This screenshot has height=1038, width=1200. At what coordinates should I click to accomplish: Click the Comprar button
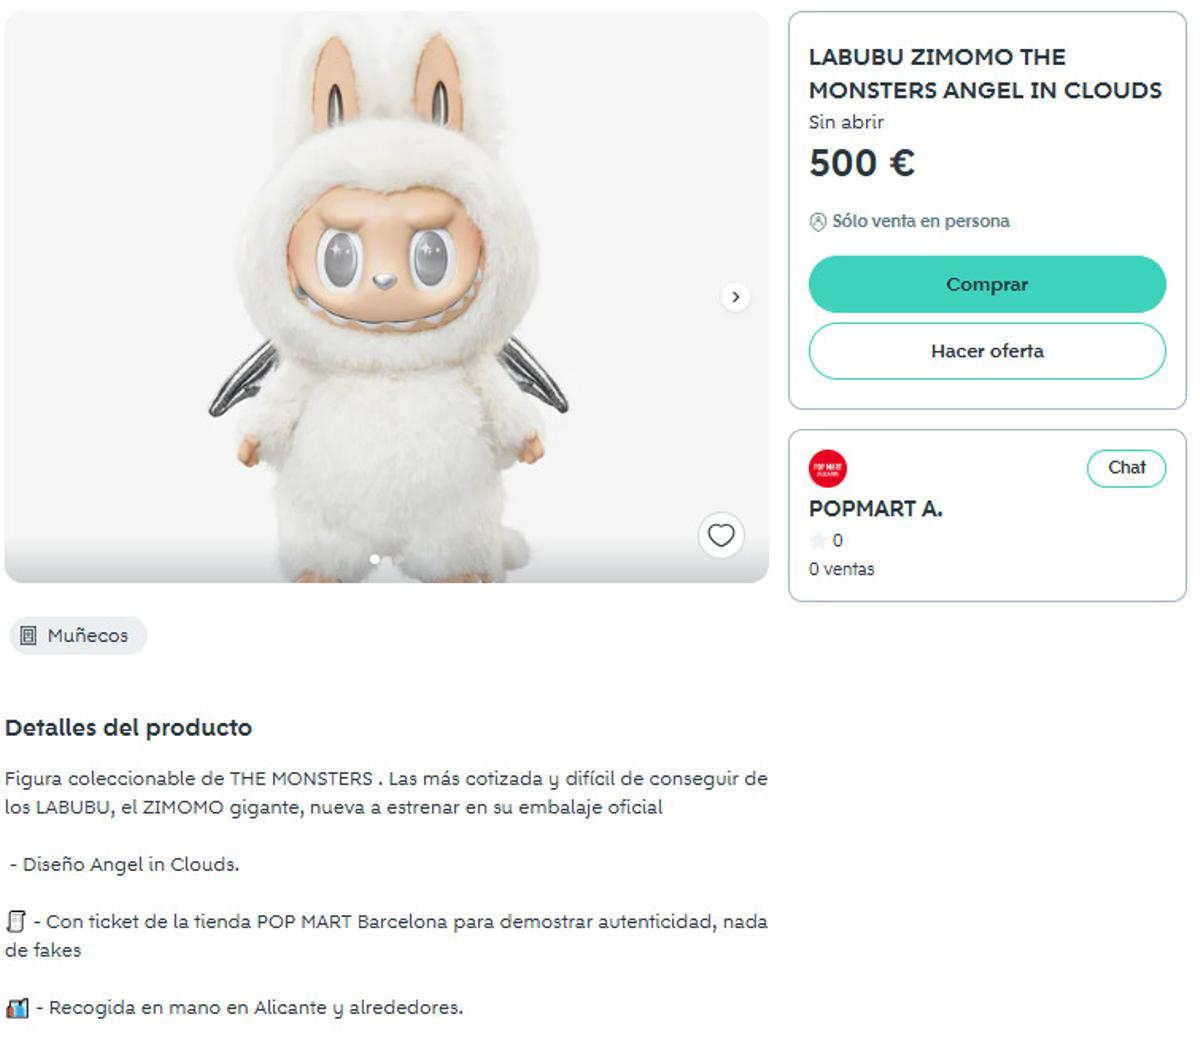[986, 284]
